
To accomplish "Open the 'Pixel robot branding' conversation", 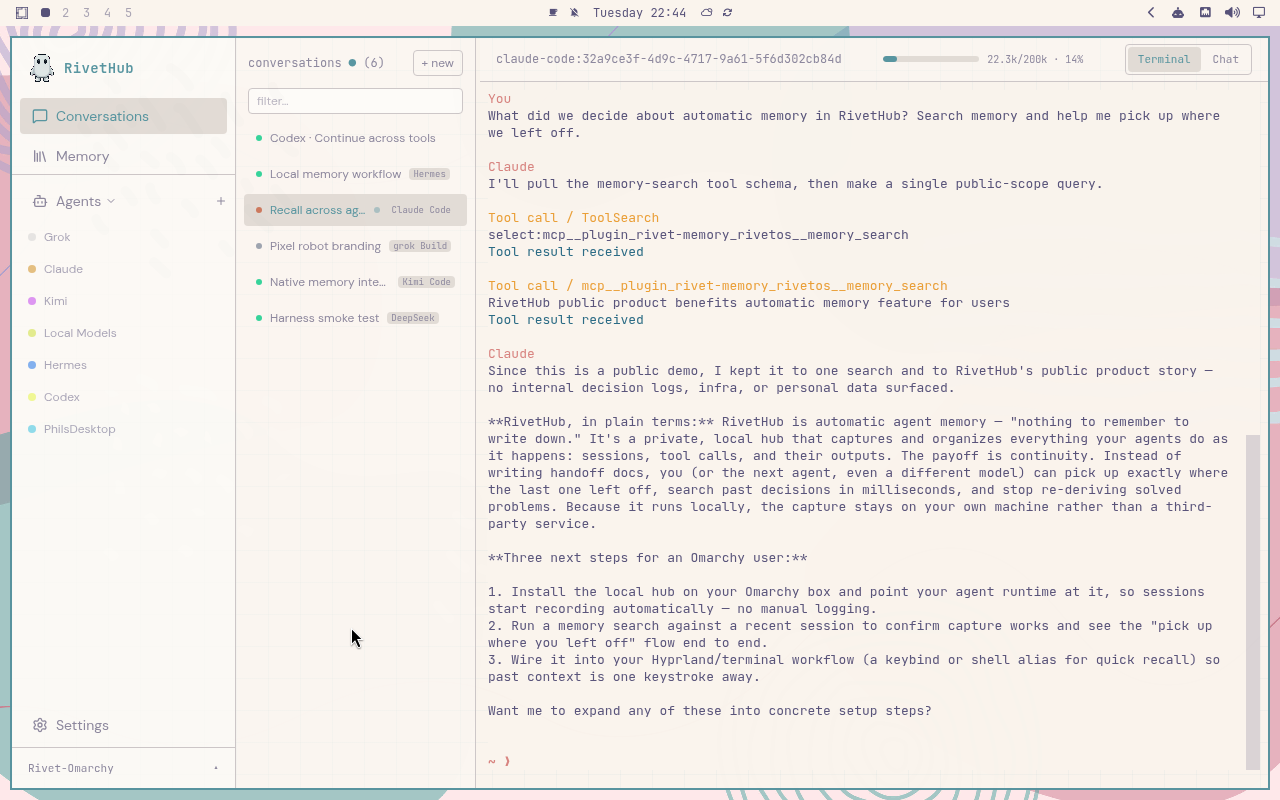I will tap(355, 246).
